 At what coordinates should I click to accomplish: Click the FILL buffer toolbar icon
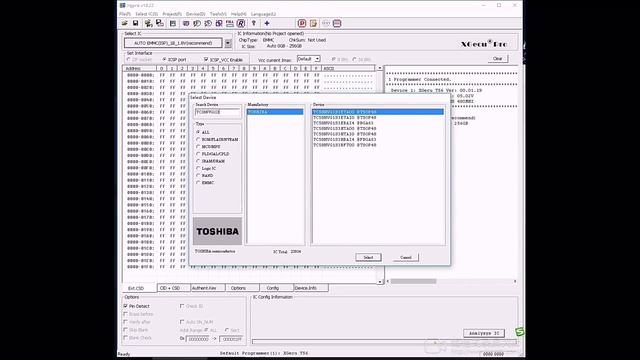pyautogui.click(x=230, y=23)
